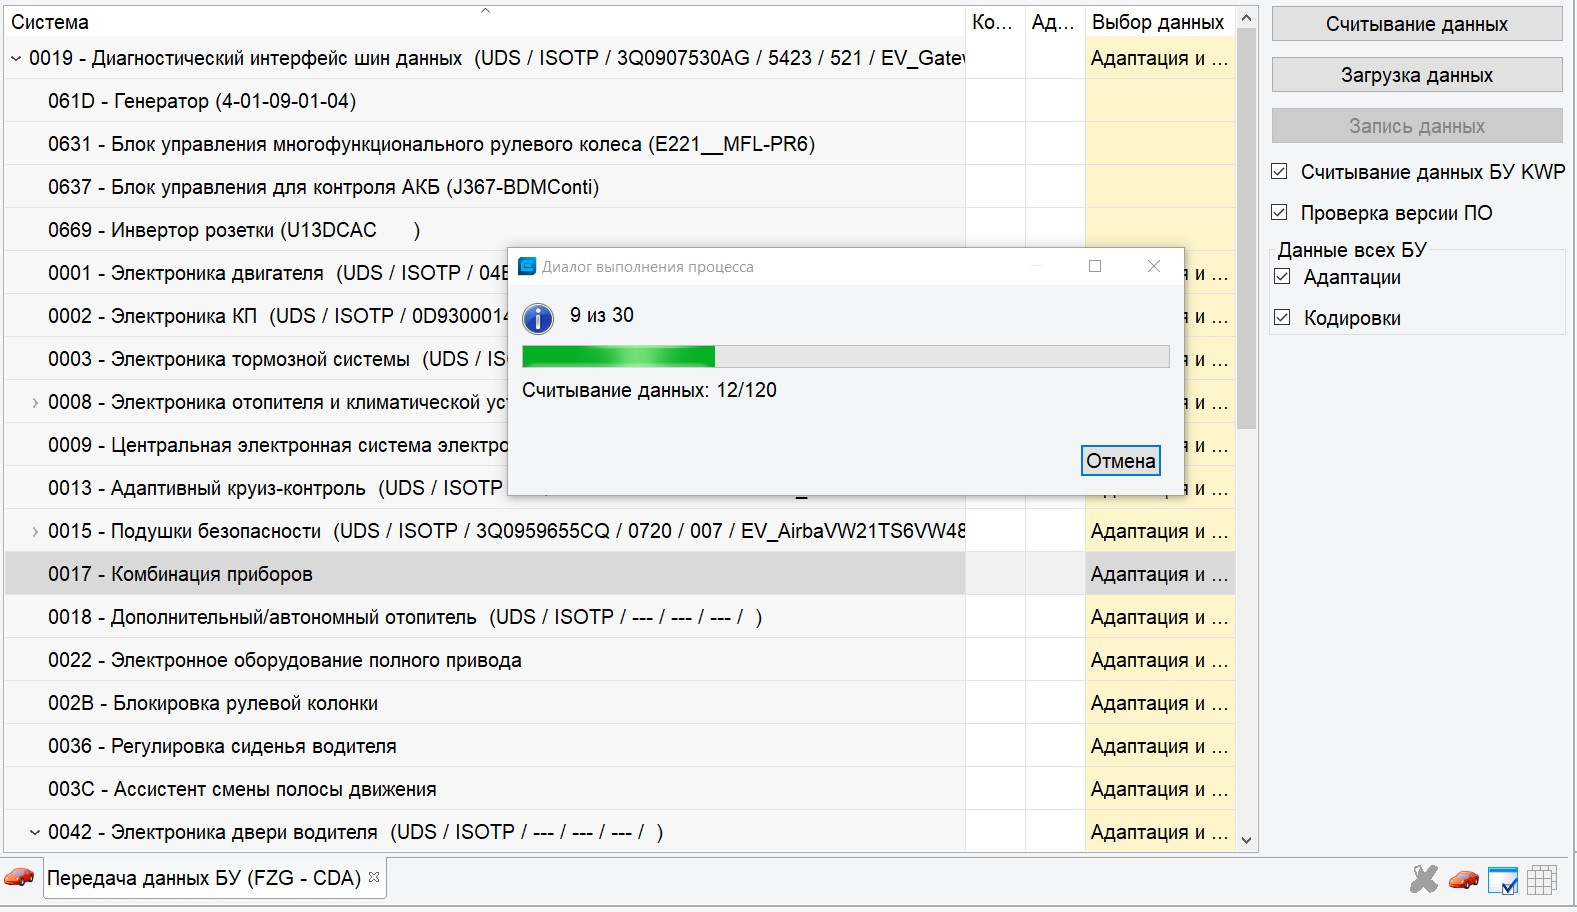The image size is (1577, 912).
Task: Select row '0001 - Электроника двигателя'
Action: click(256, 273)
